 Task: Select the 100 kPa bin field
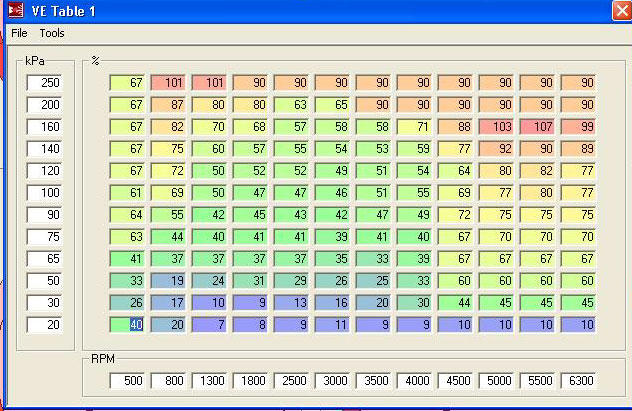coord(45,193)
